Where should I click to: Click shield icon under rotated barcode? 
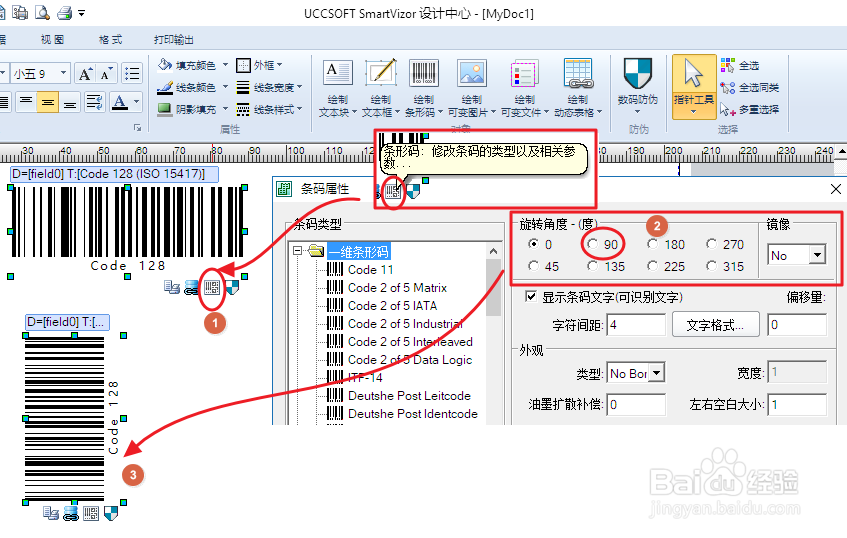pyautogui.click(x=111, y=514)
